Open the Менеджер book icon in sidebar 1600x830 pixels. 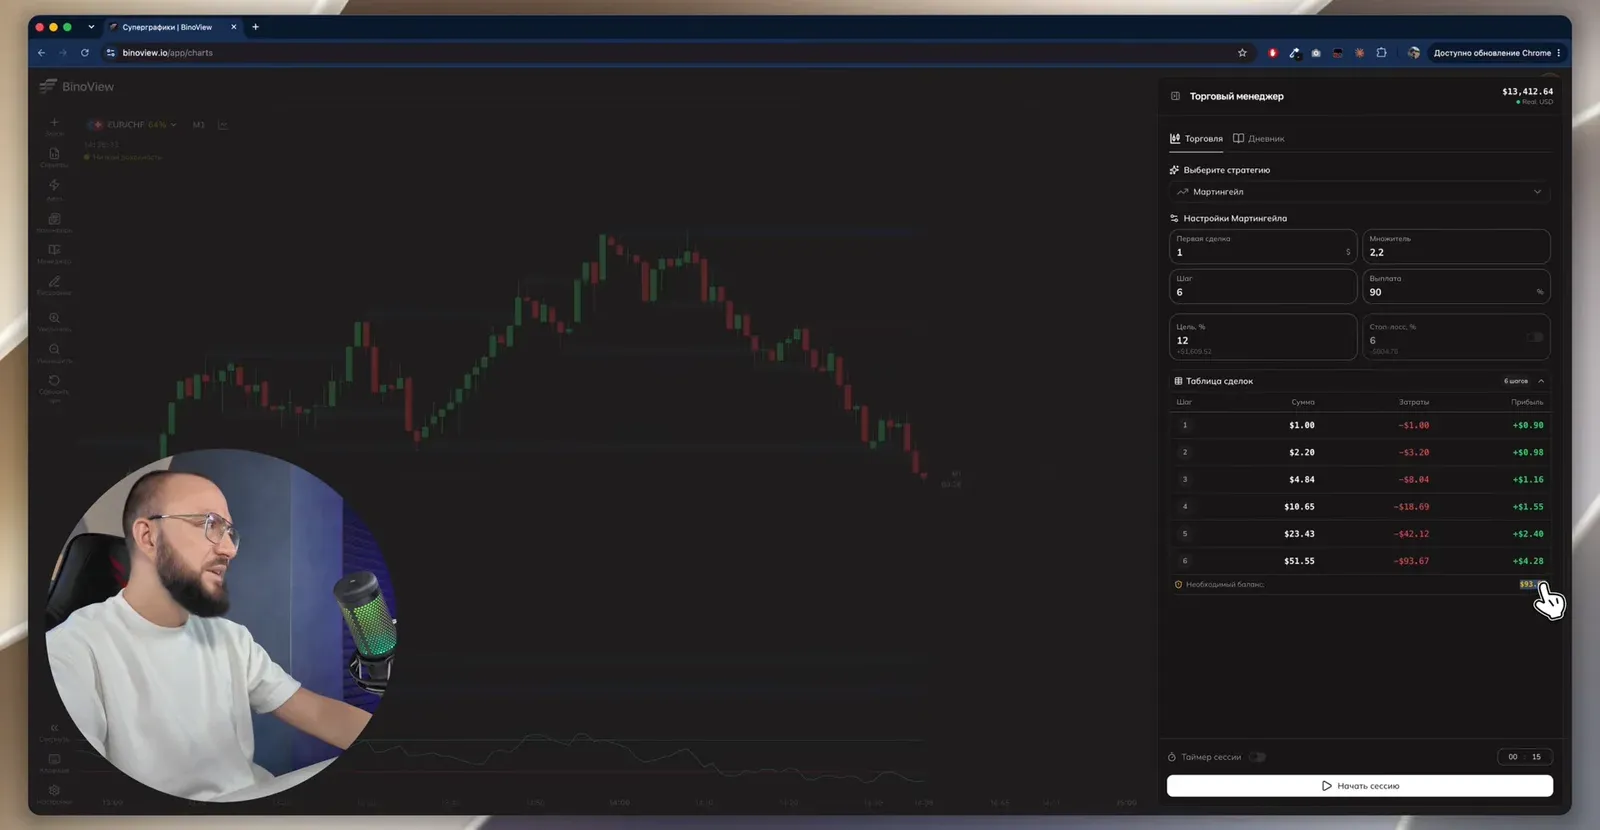click(x=54, y=251)
